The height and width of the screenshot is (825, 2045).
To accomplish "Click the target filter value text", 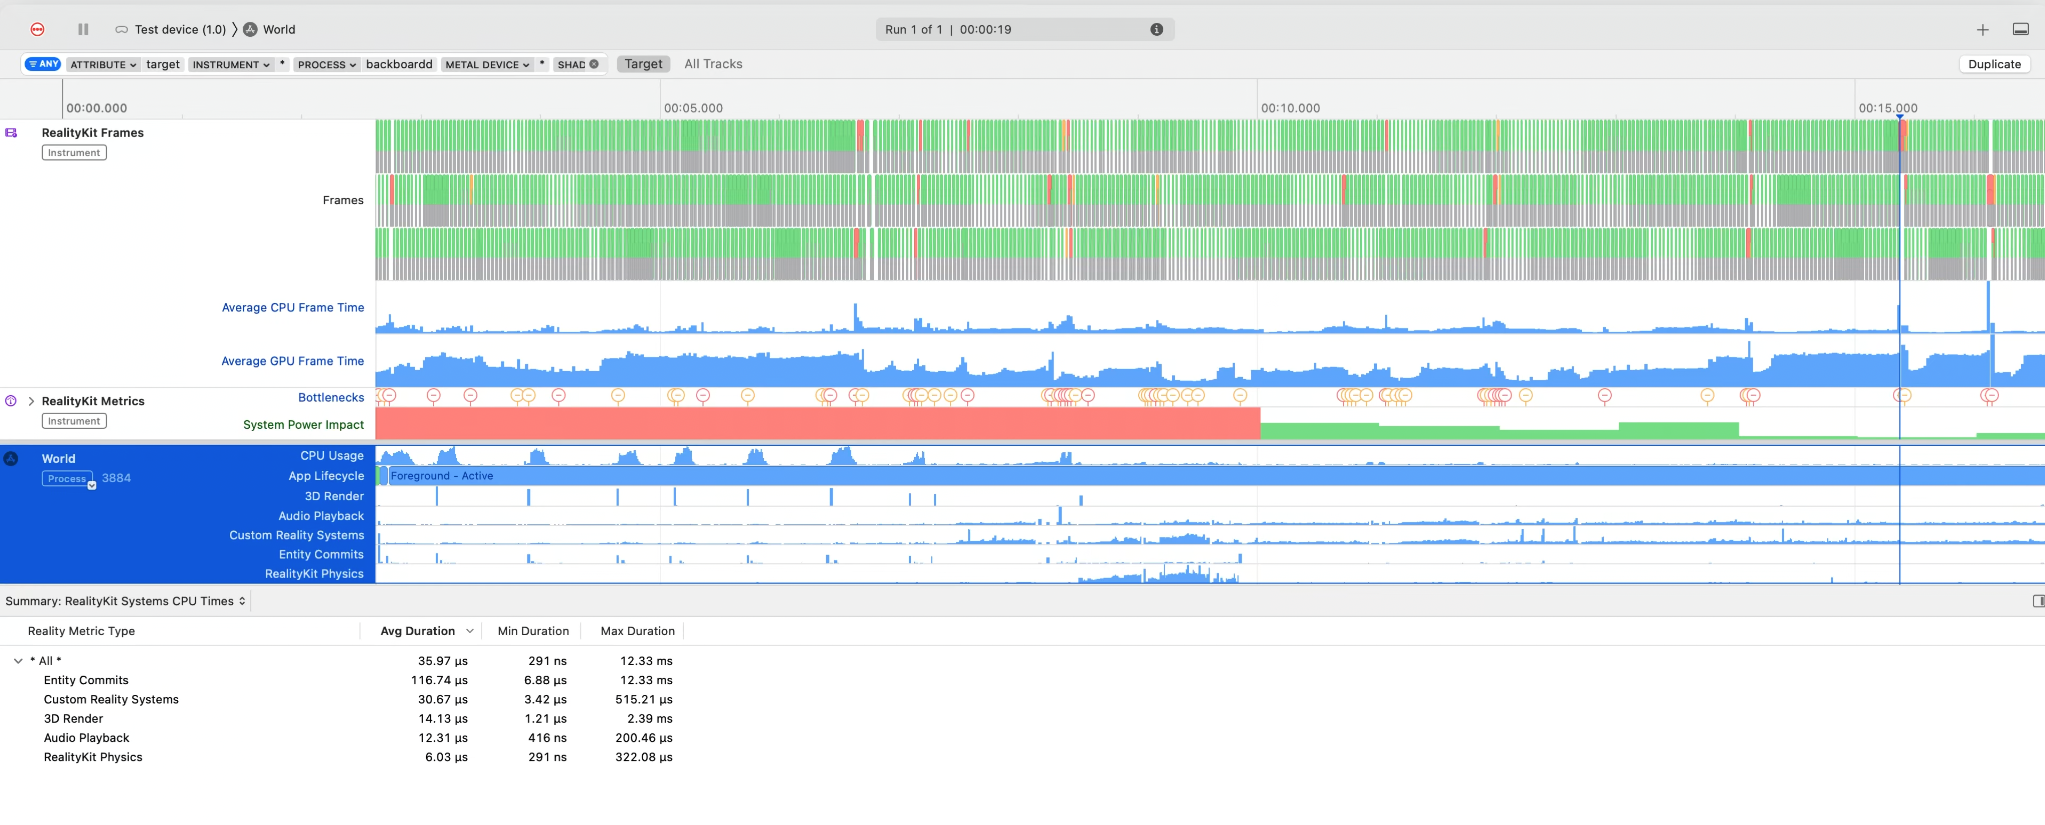I will tap(163, 64).
